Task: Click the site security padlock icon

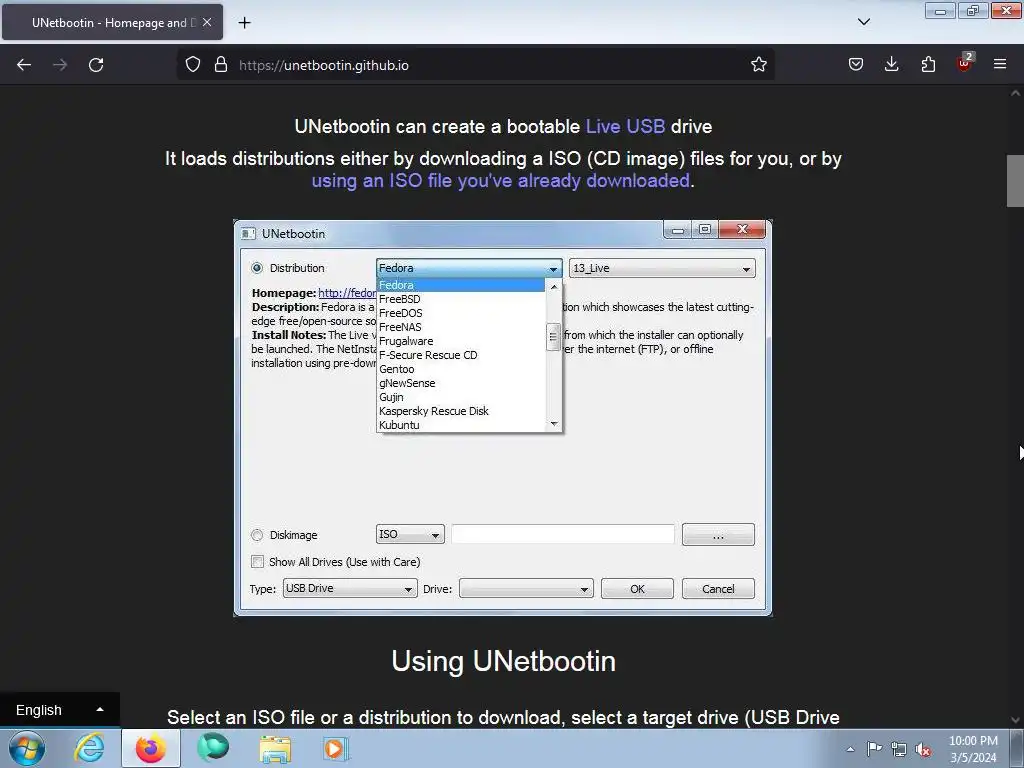Action: [221, 65]
